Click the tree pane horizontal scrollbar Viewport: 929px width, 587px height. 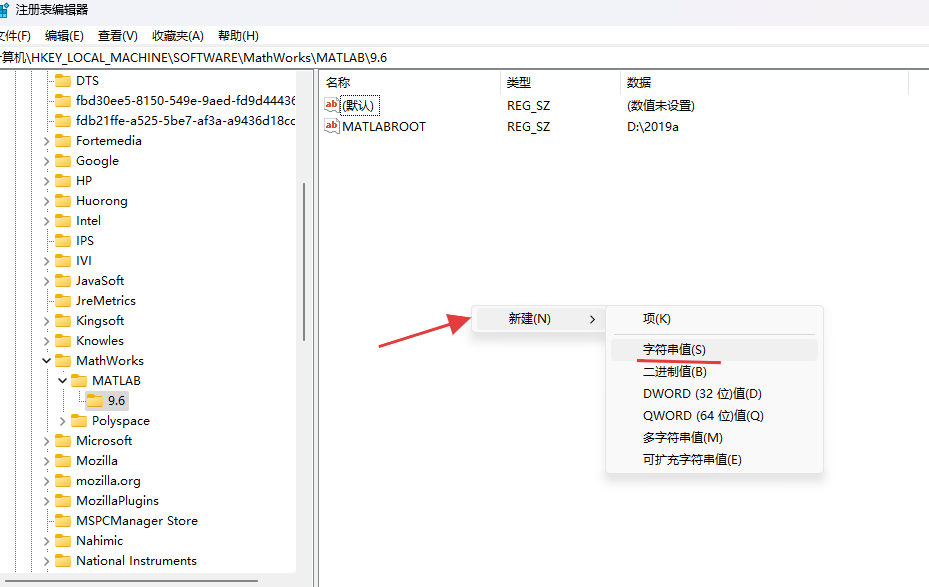click(x=131, y=581)
